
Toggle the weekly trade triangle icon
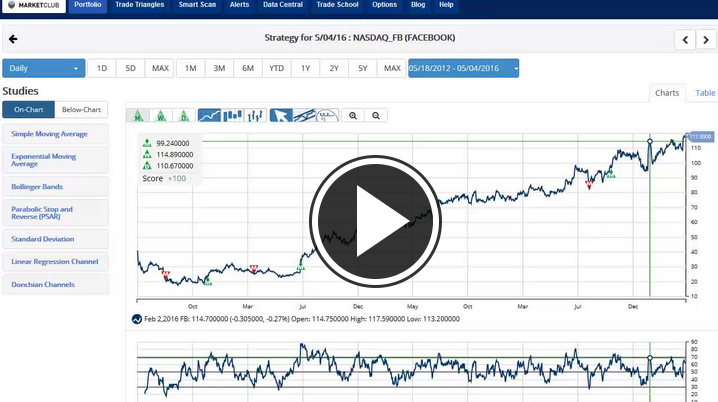pos(161,116)
